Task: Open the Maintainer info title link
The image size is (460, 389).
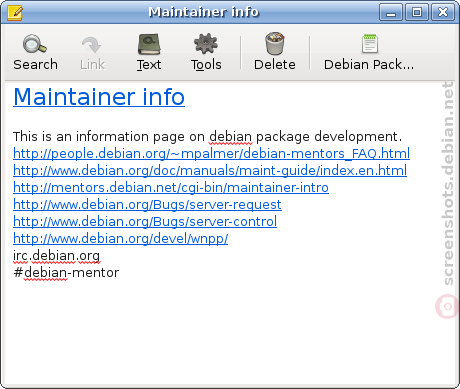Action: [x=99, y=97]
